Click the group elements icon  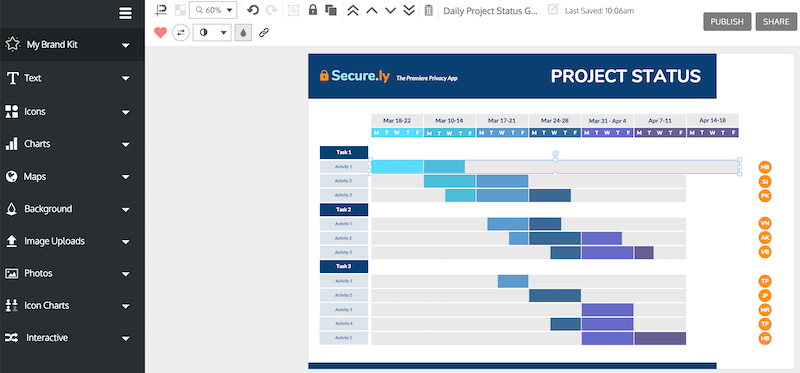(x=293, y=10)
